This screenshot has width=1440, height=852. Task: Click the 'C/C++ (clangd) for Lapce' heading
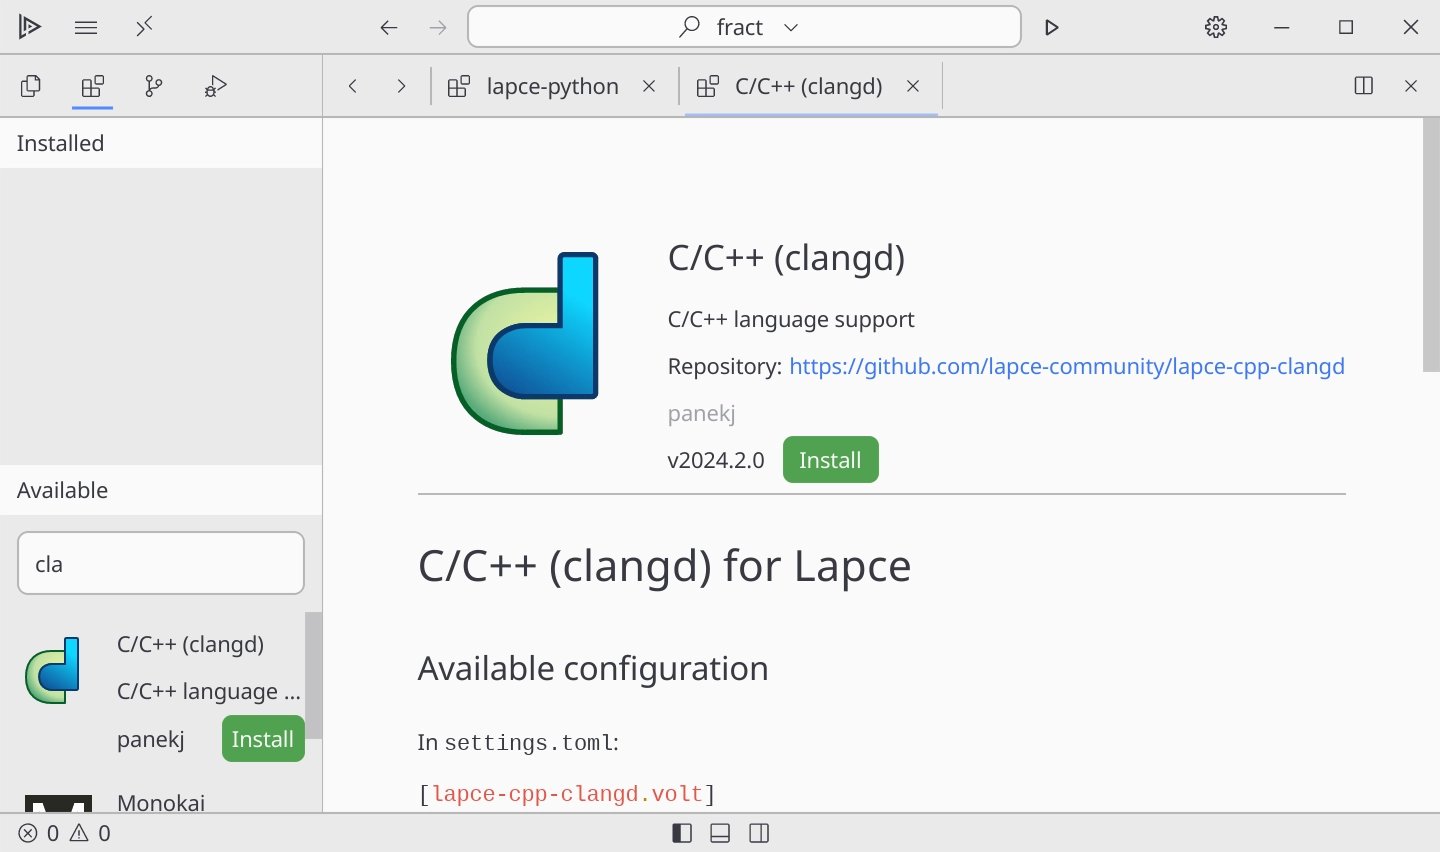click(665, 566)
